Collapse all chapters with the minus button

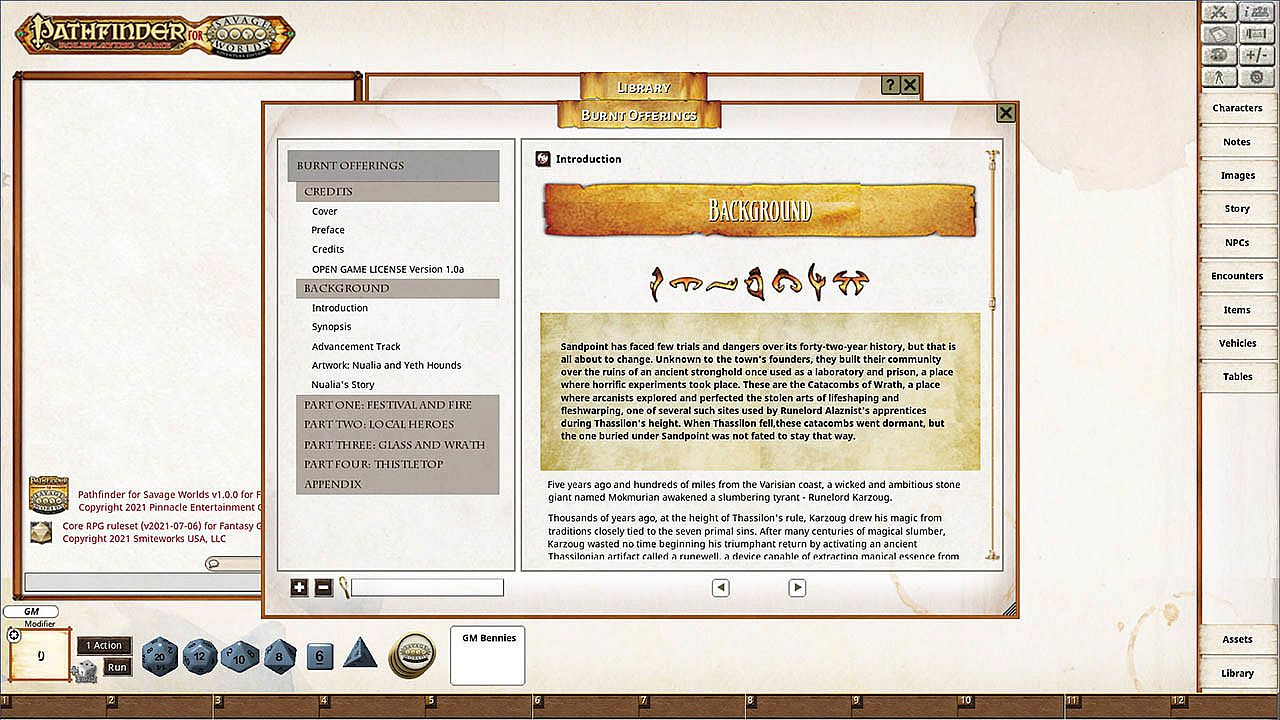point(323,588)
